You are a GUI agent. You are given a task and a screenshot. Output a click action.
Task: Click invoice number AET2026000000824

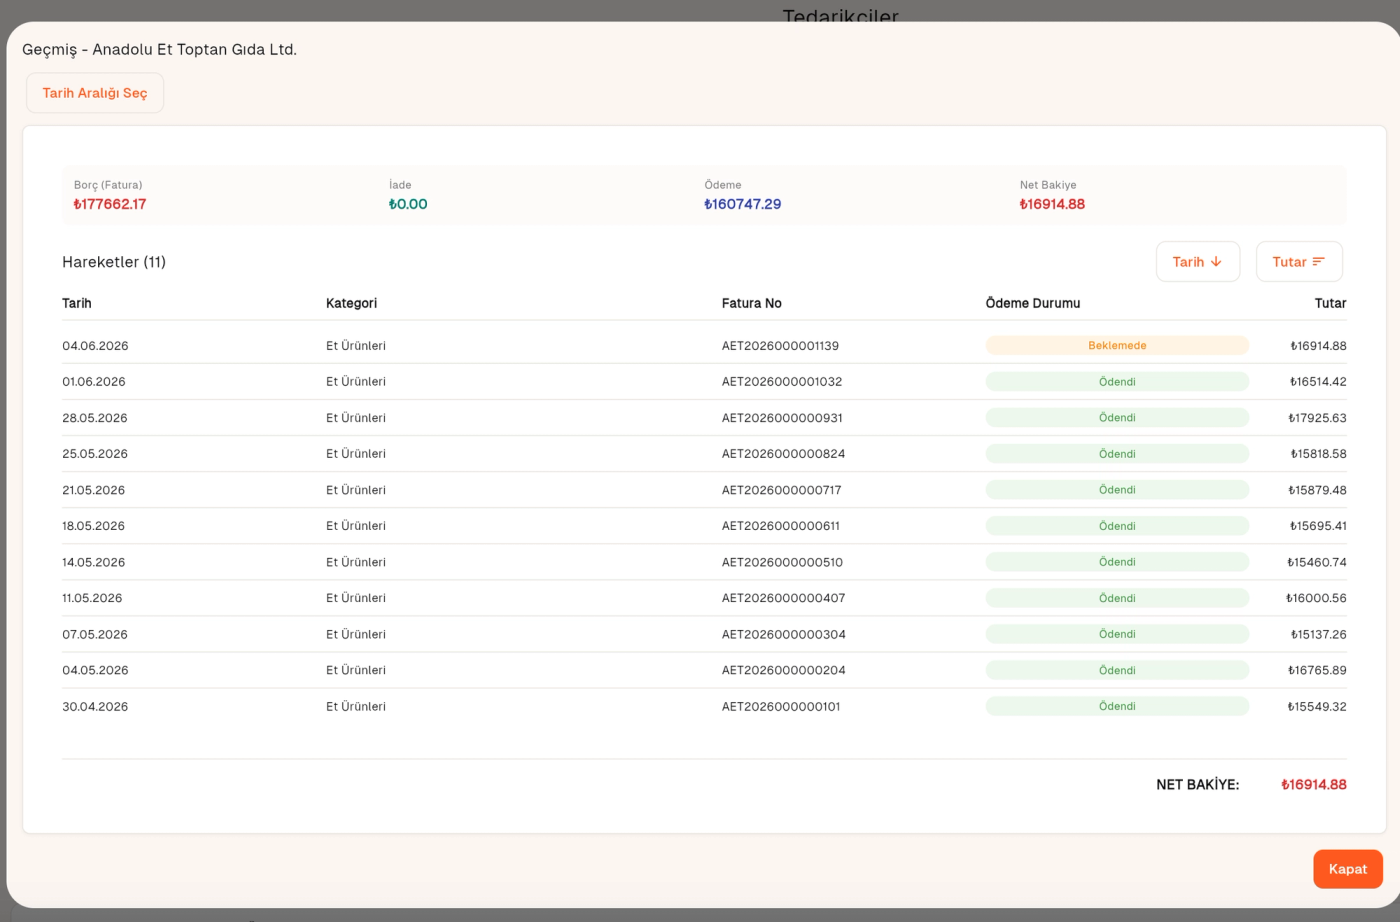tap(783, 454)
